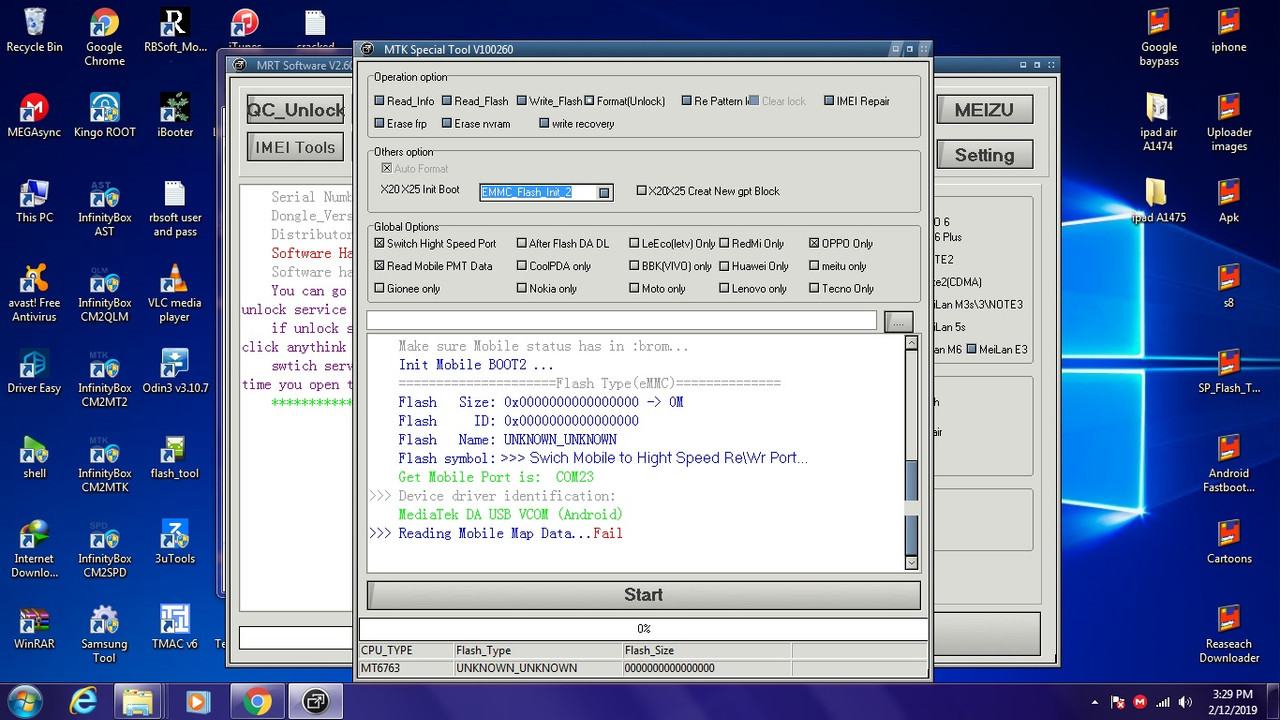Open flash_tool desktop icon

(175, 457)
